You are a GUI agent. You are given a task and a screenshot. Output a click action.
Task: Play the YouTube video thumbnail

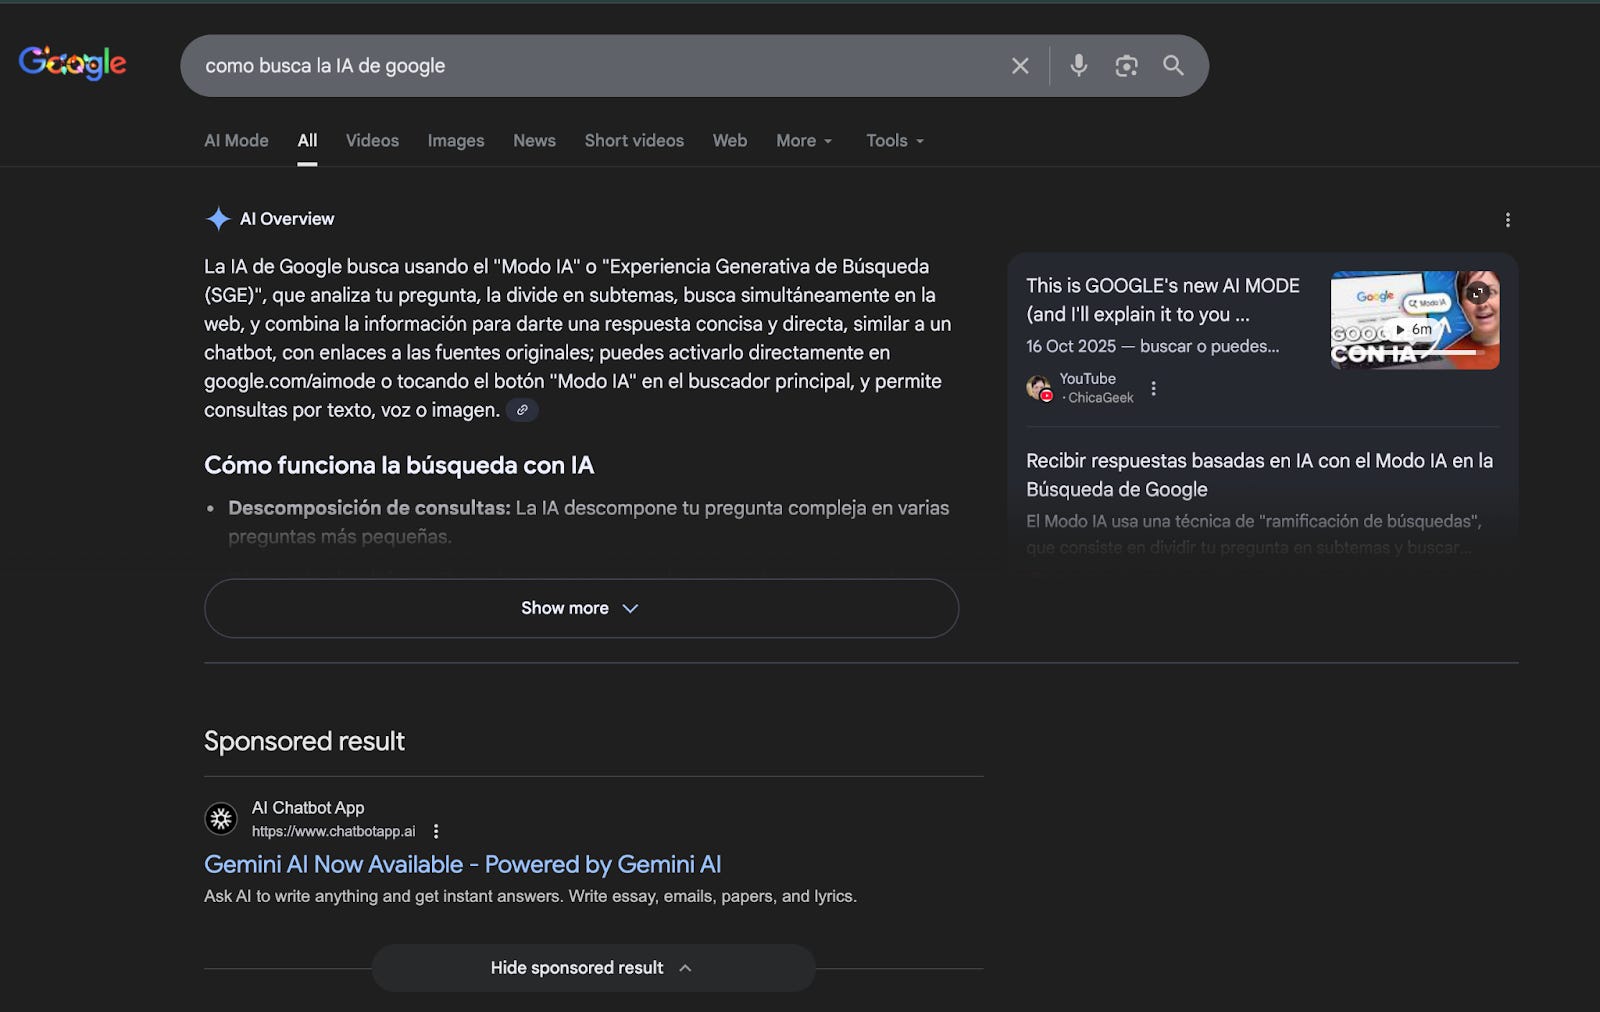[1415, 320]
